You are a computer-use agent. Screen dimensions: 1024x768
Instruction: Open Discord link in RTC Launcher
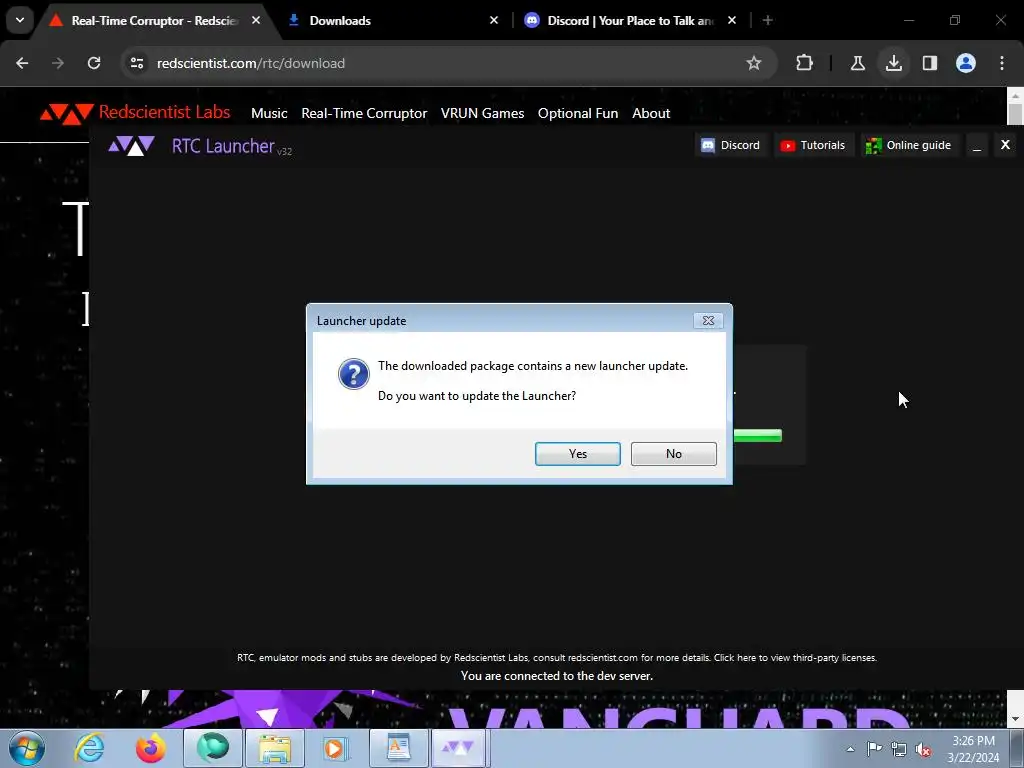coord(730,145)
